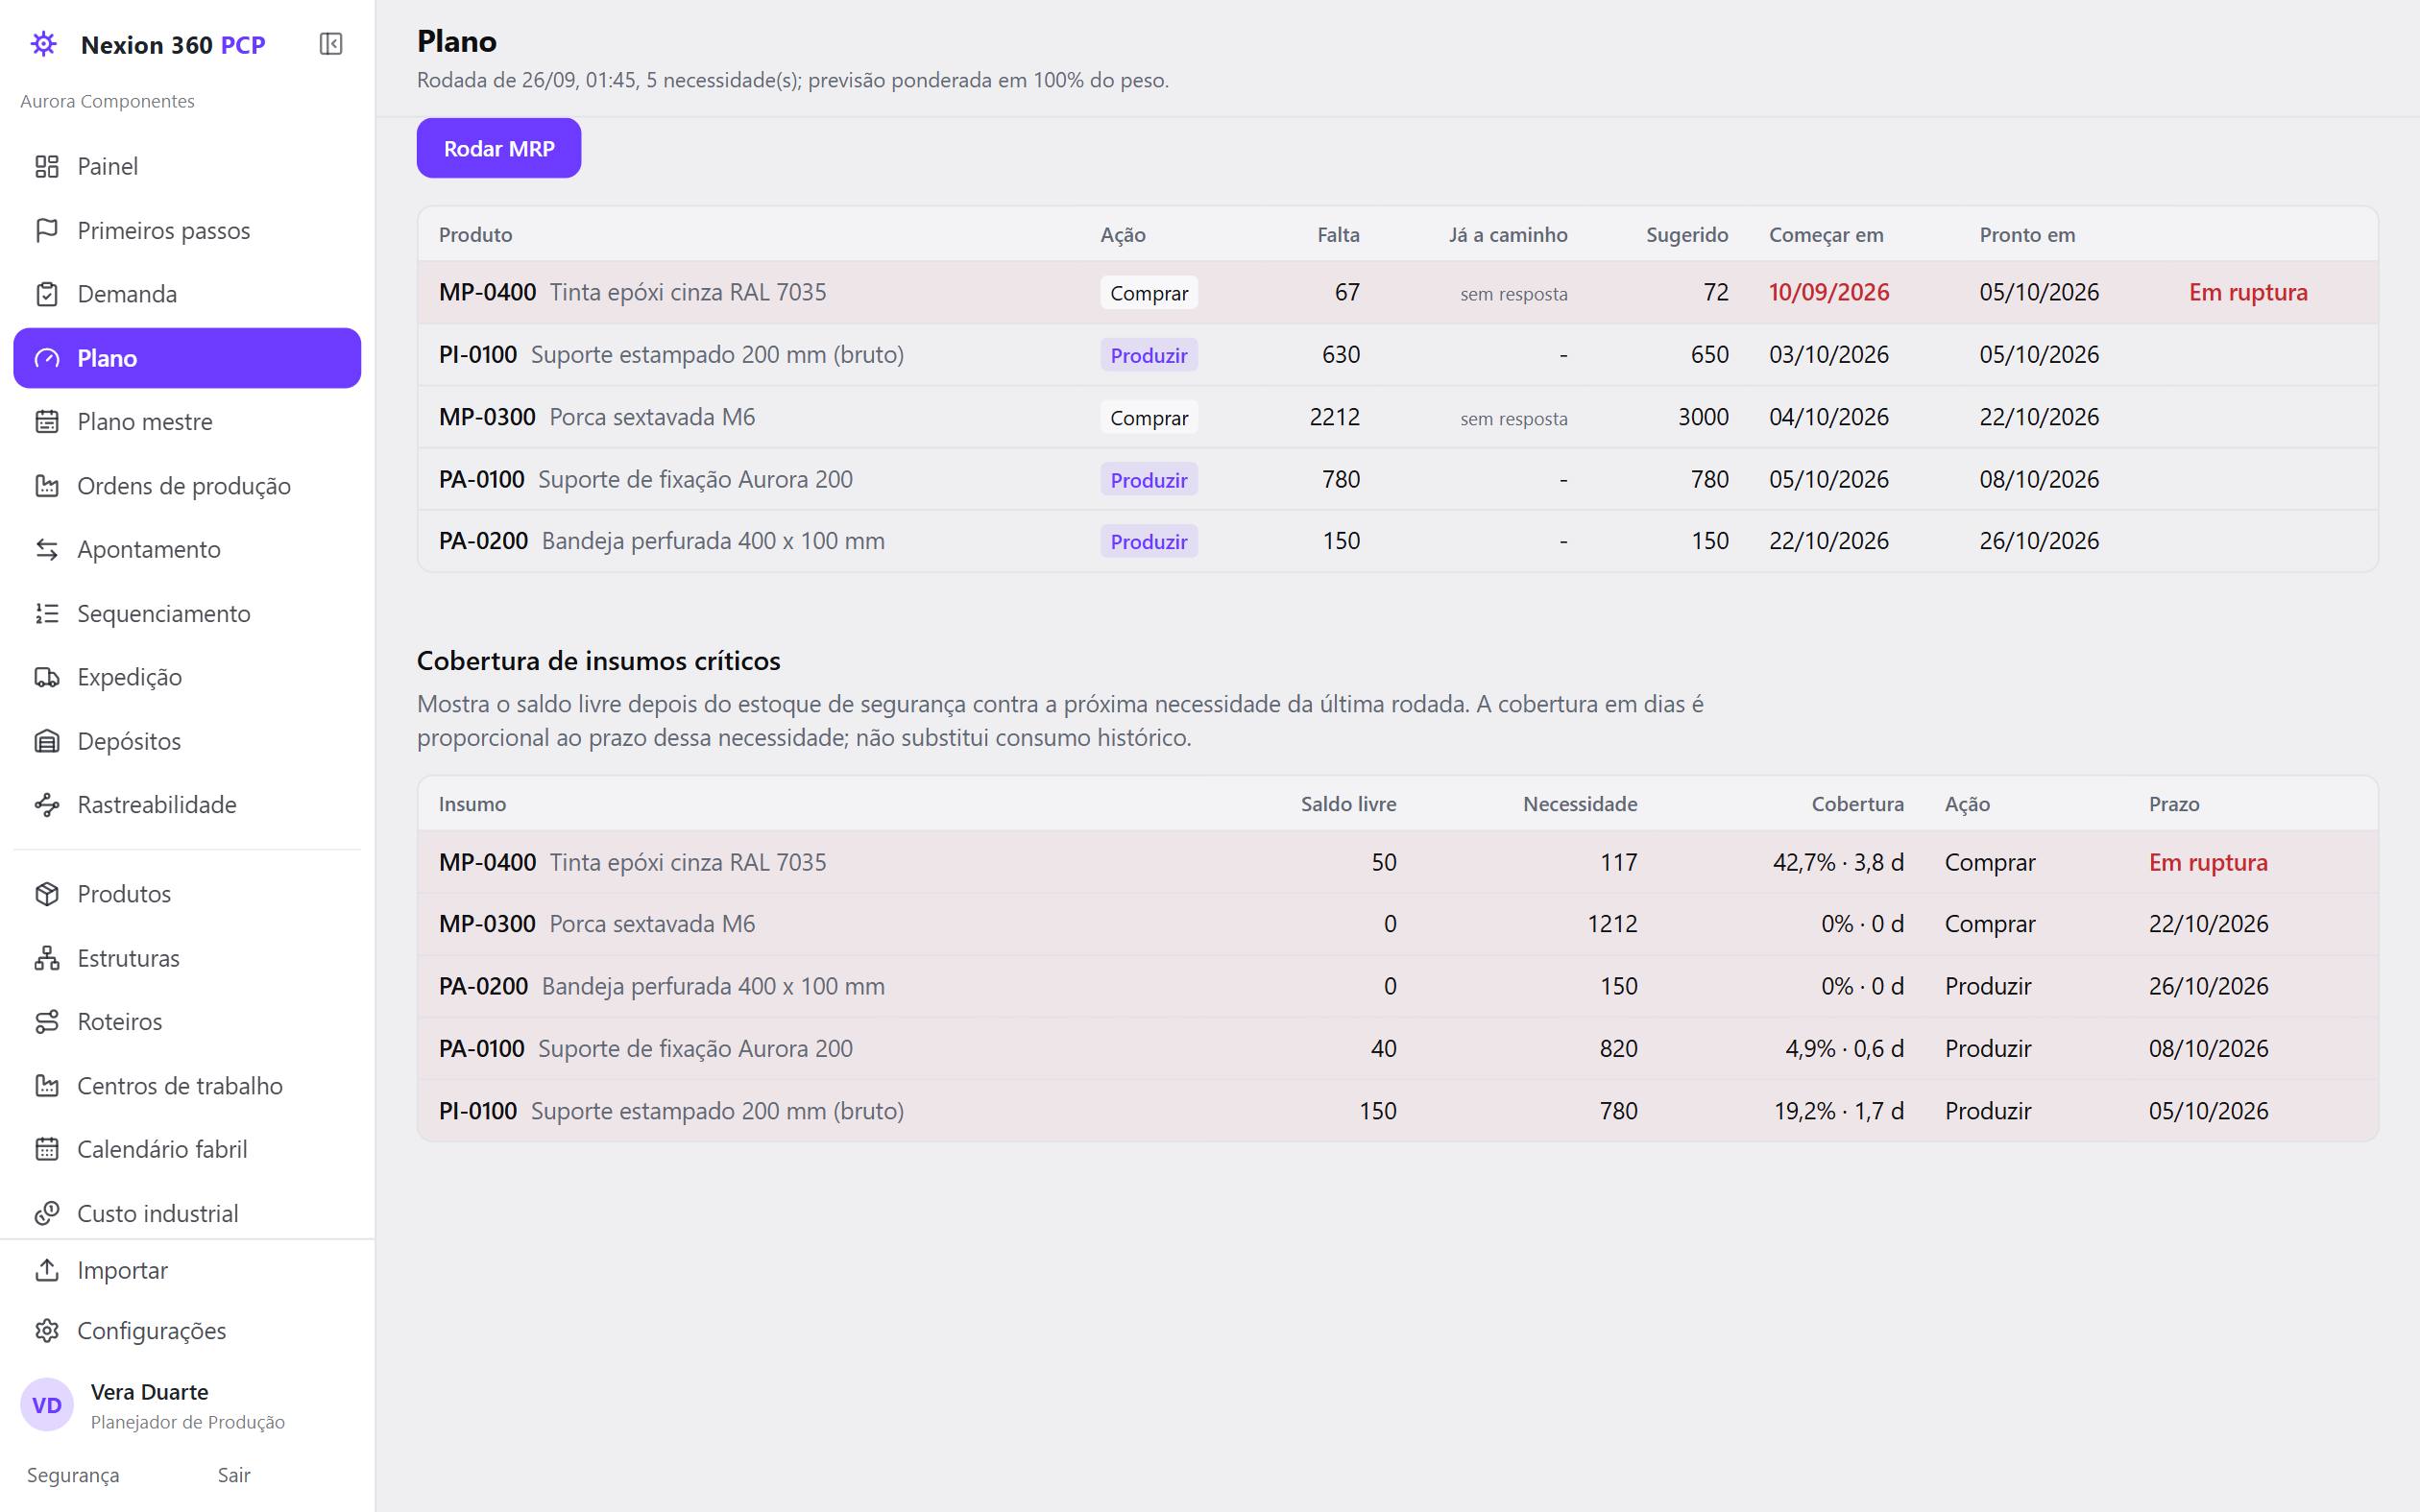Click coverage value 42,7% · 3,8 d

[x=1838, y=862]
